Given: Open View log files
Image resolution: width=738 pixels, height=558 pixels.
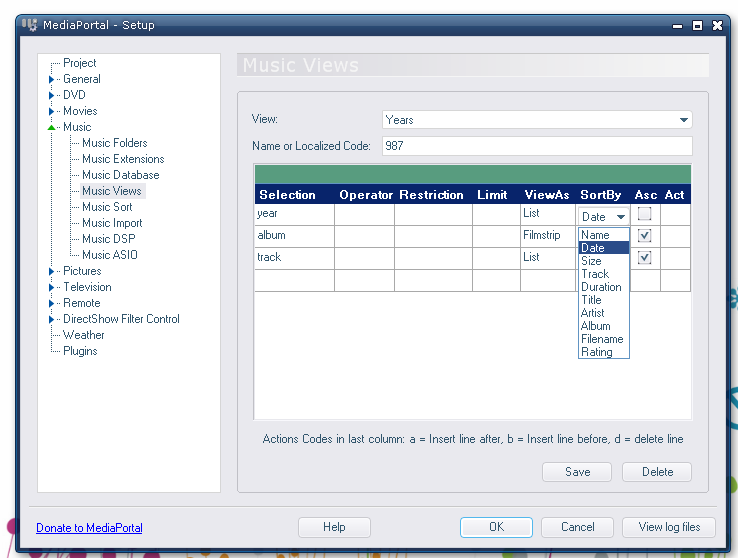Looking at the screenshot, I should [x=669, y=527].
